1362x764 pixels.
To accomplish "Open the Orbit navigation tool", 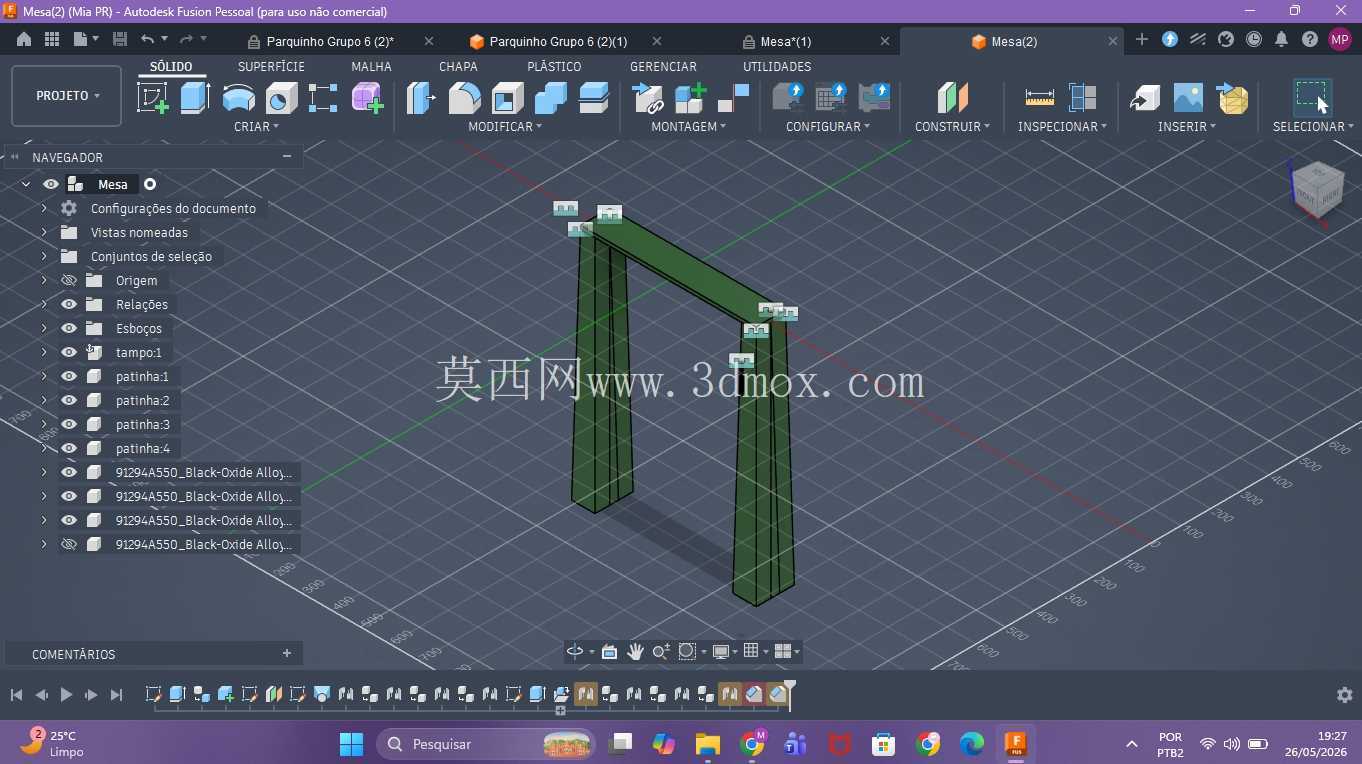I will [575, 651].
